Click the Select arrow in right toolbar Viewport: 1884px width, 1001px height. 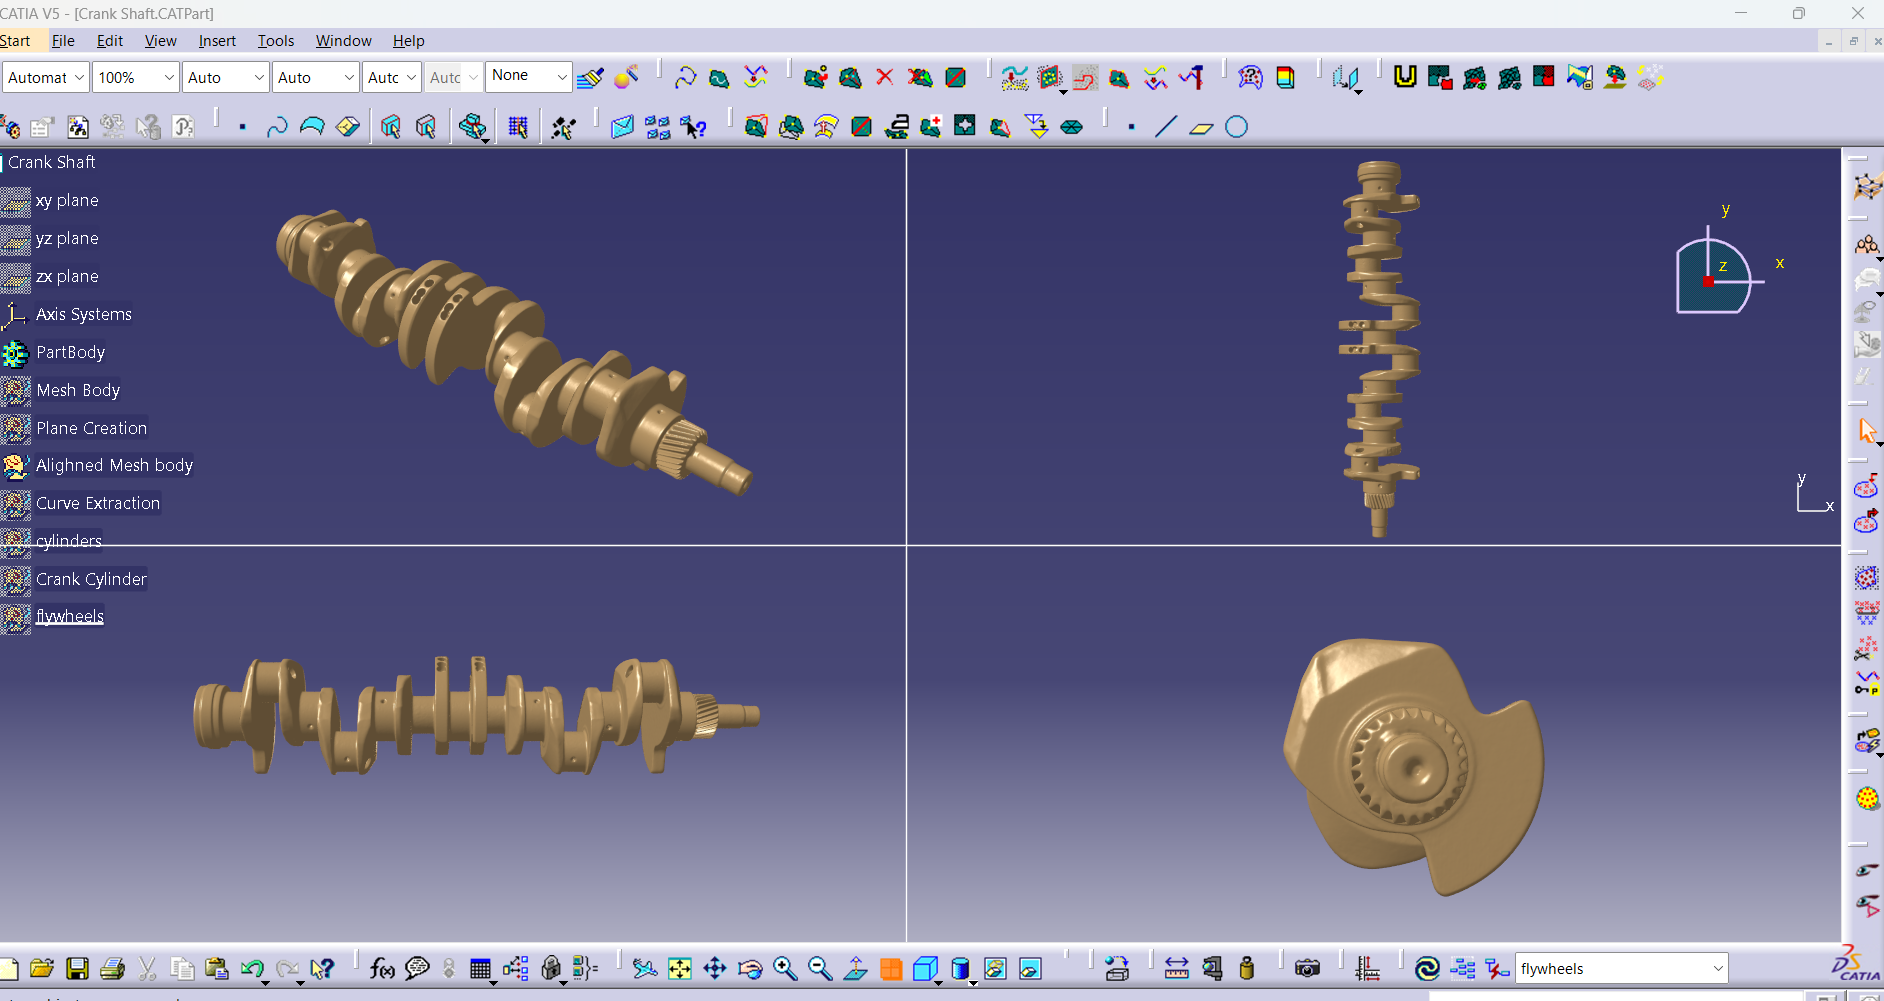click(1867, 431)
